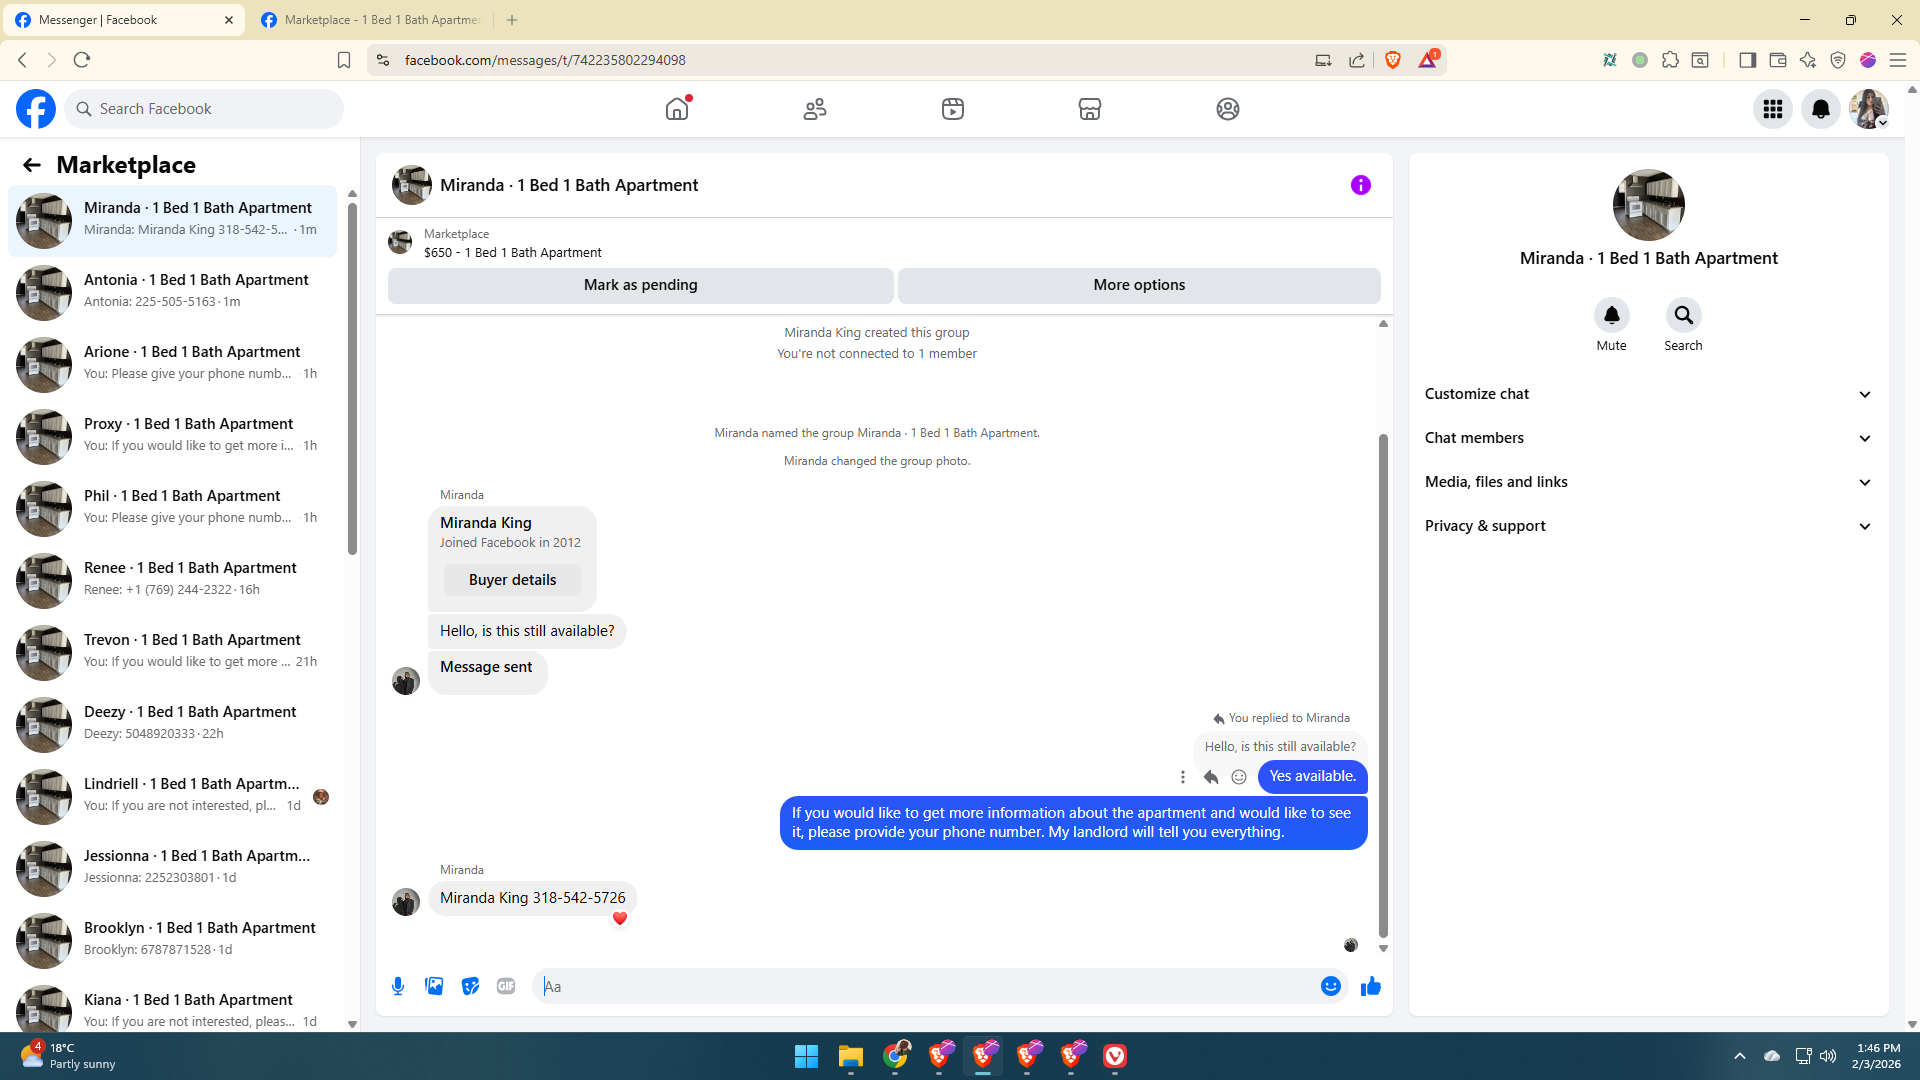Open the GIF picker icon

[506, 986]
